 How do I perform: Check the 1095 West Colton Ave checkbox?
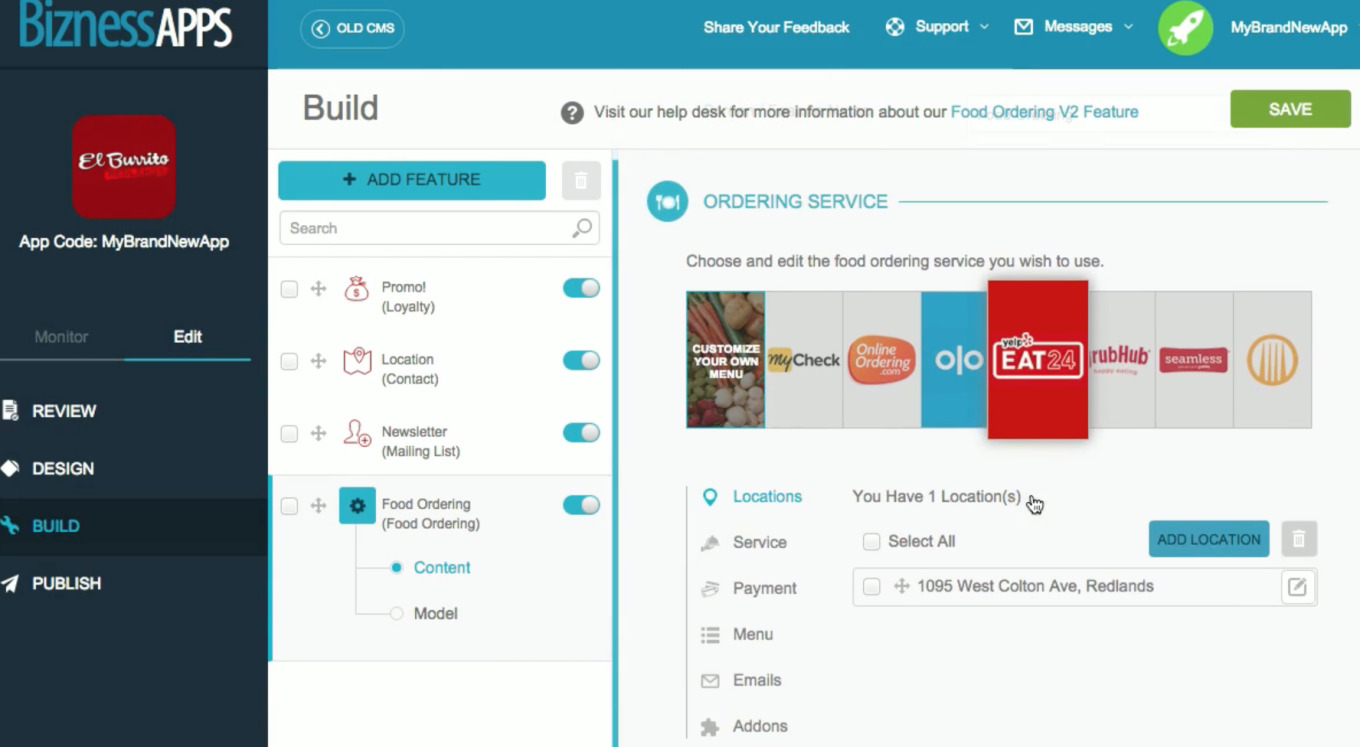872,587
